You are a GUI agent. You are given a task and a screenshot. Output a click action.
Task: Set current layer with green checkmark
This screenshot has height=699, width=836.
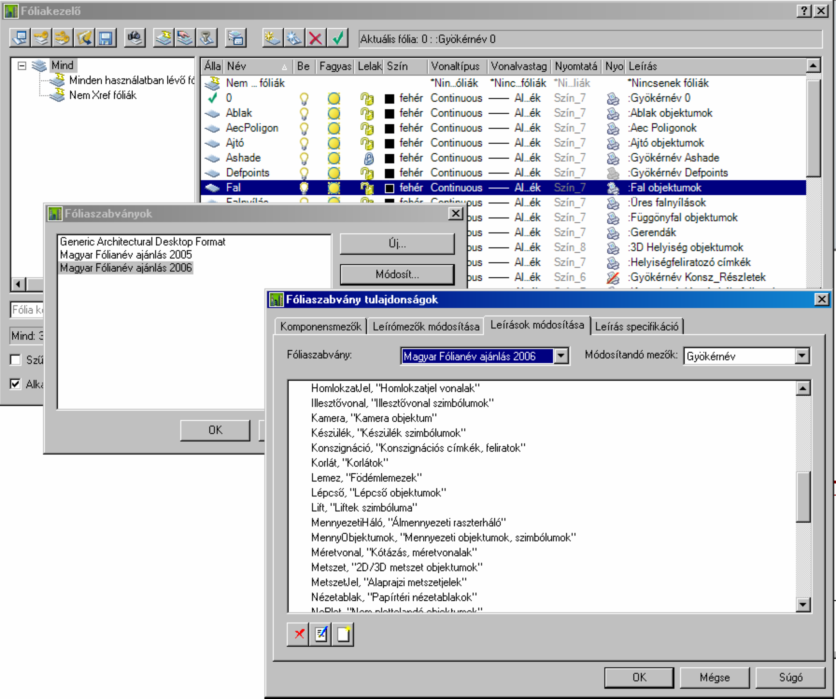pos(337,38)
